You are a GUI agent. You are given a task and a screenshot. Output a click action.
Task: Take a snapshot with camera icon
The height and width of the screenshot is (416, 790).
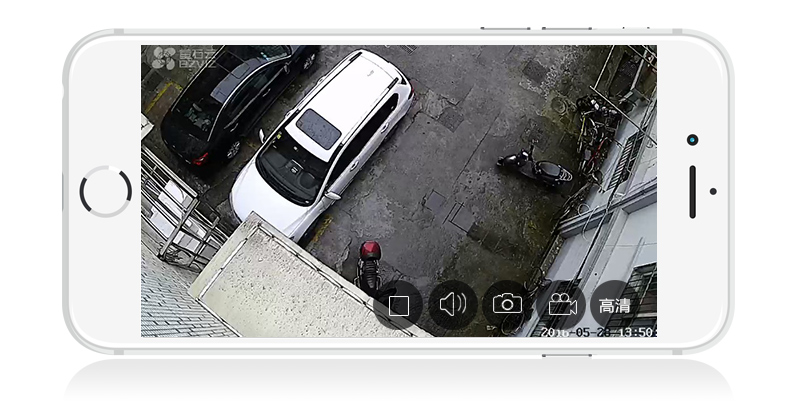coord(507,304)
